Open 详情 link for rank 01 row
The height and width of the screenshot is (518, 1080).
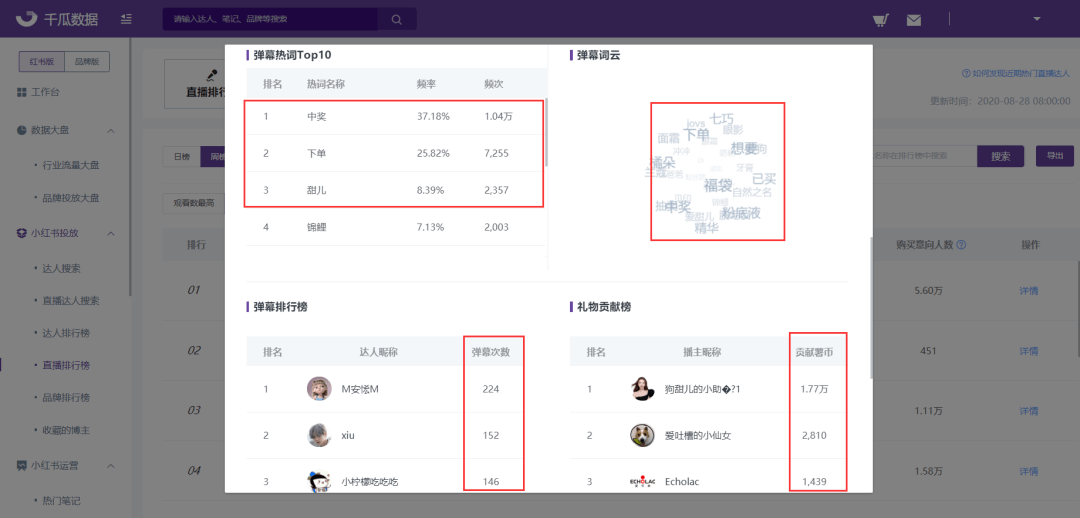1028,291
